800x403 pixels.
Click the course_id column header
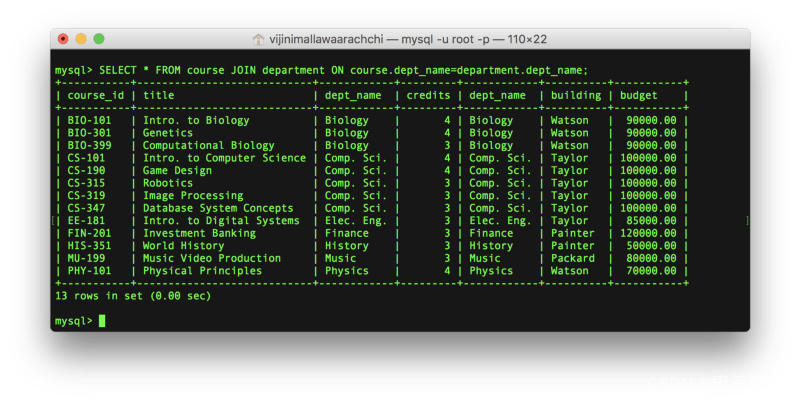coord(95,95)
